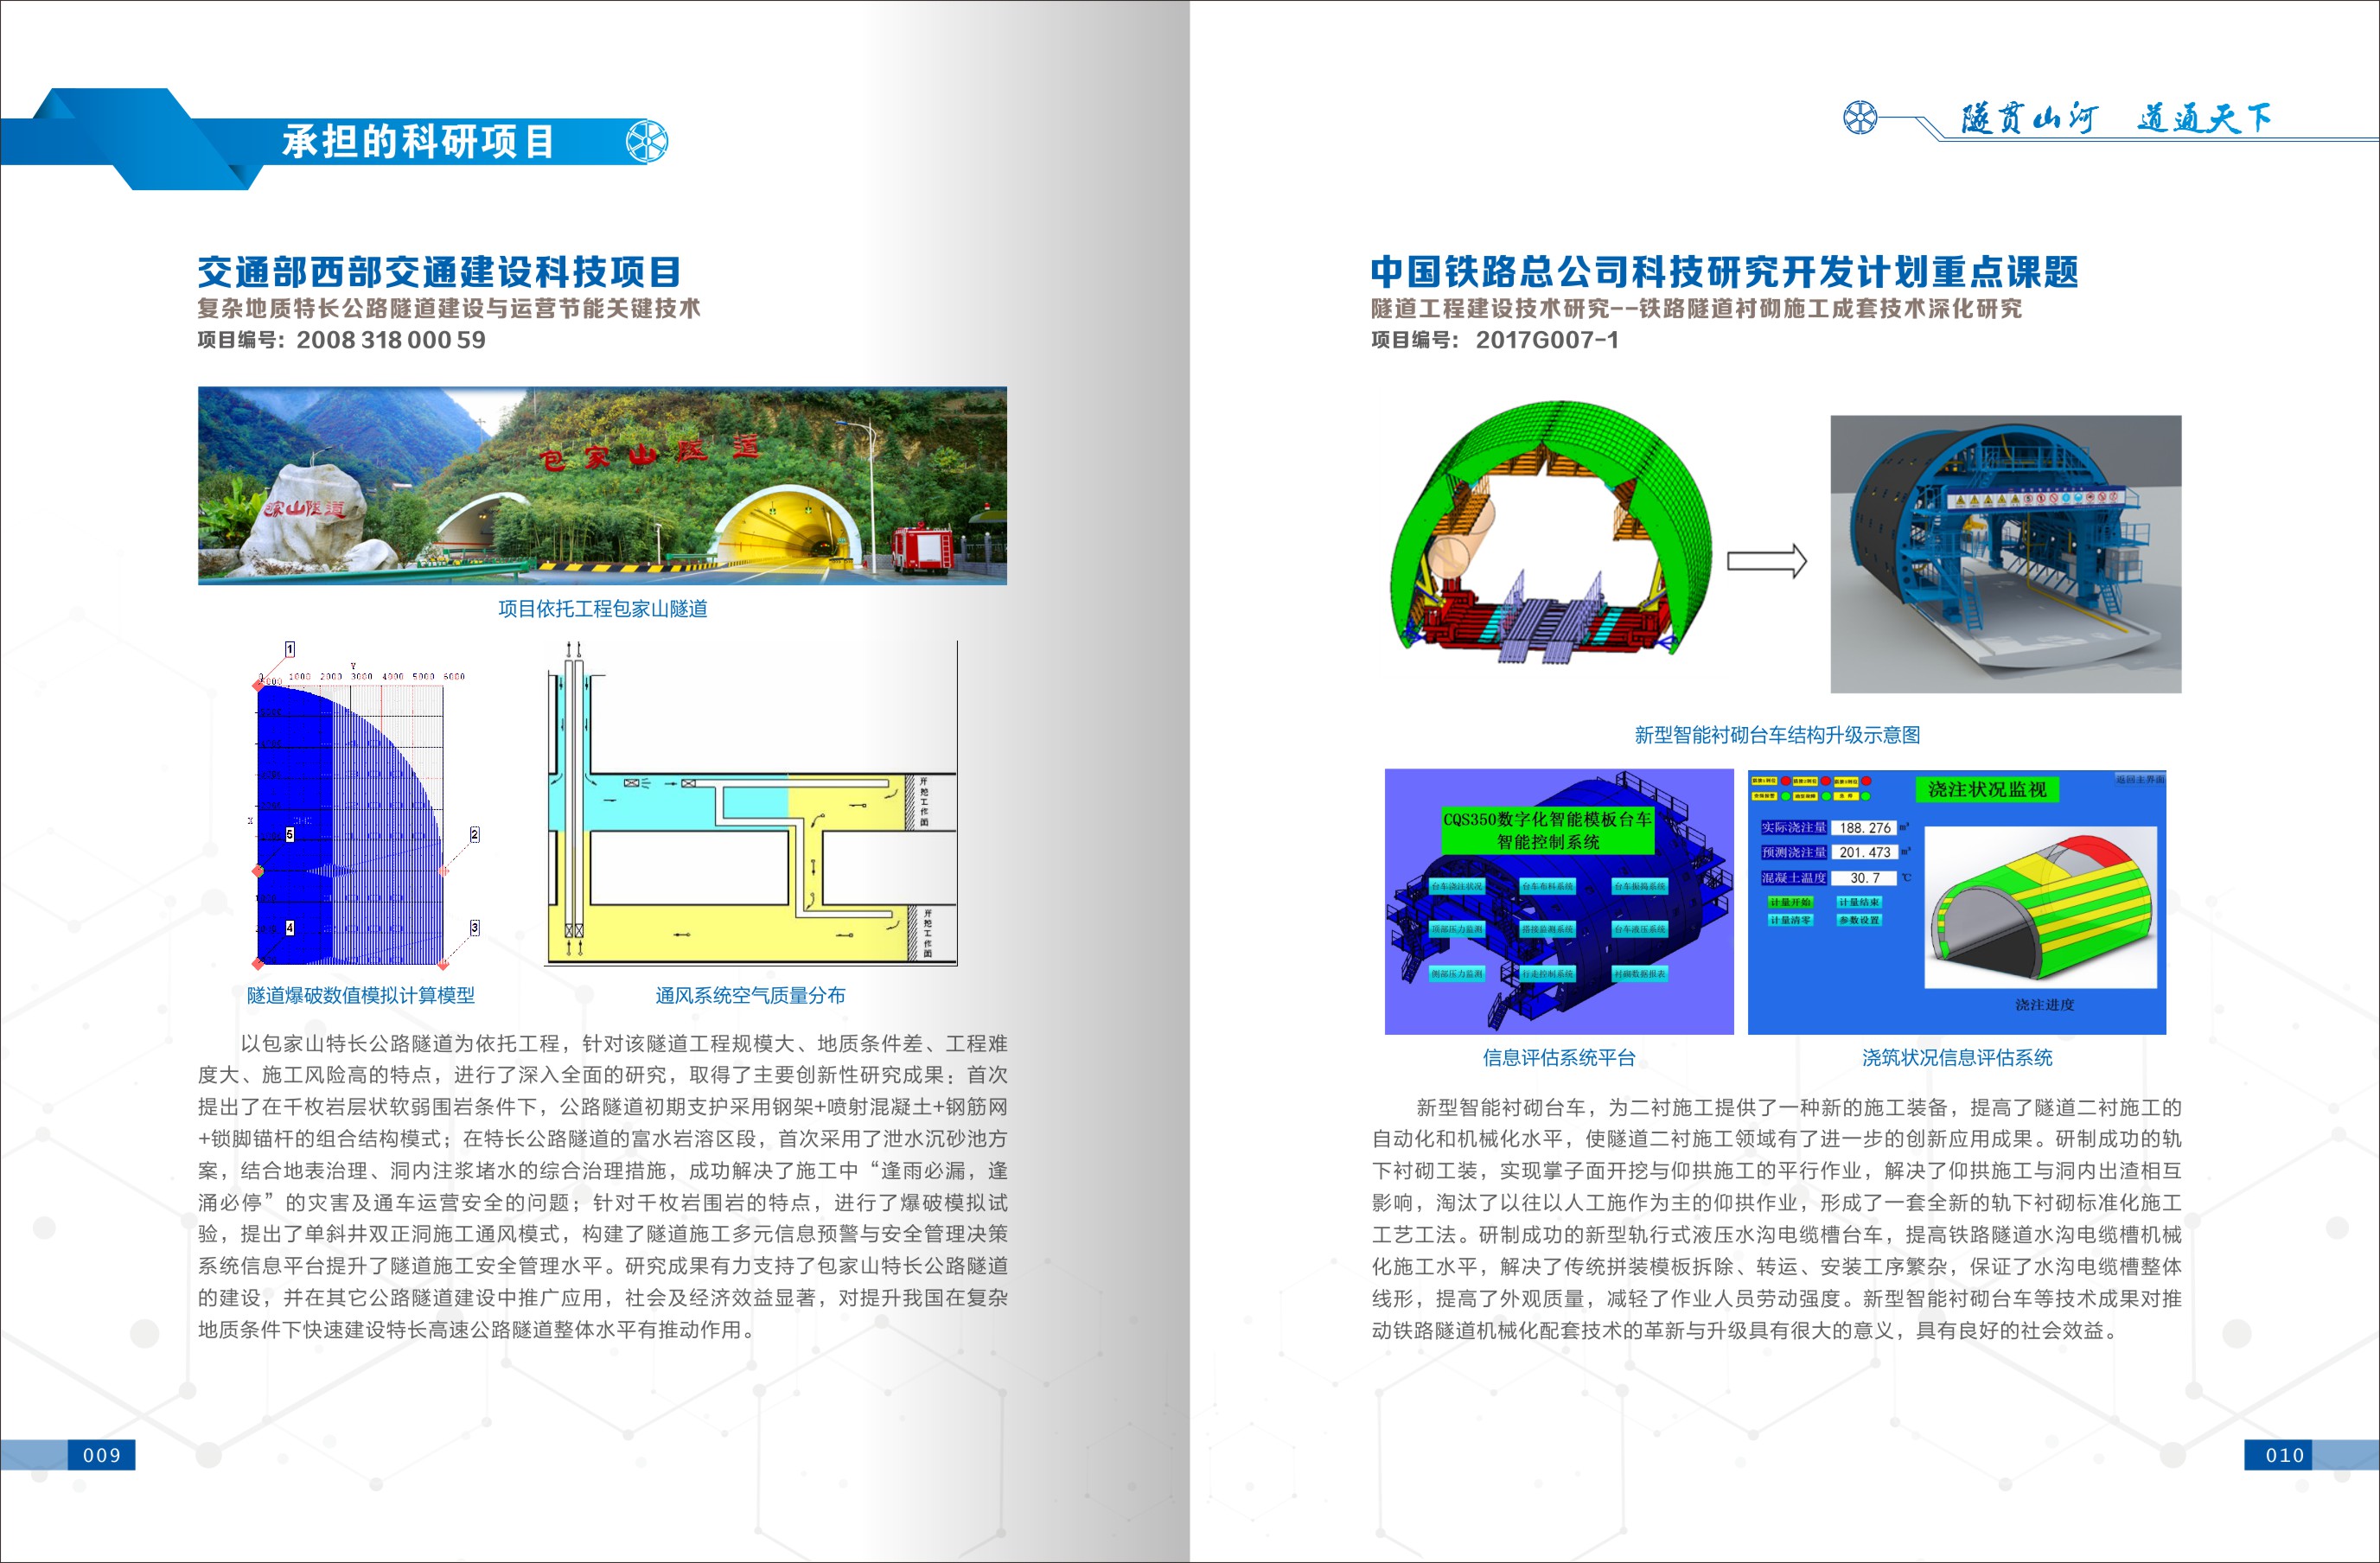Click the red indicator beside 搭接1到位
This screenshot has width=2380, height=1563.
tap(1786, 781)
